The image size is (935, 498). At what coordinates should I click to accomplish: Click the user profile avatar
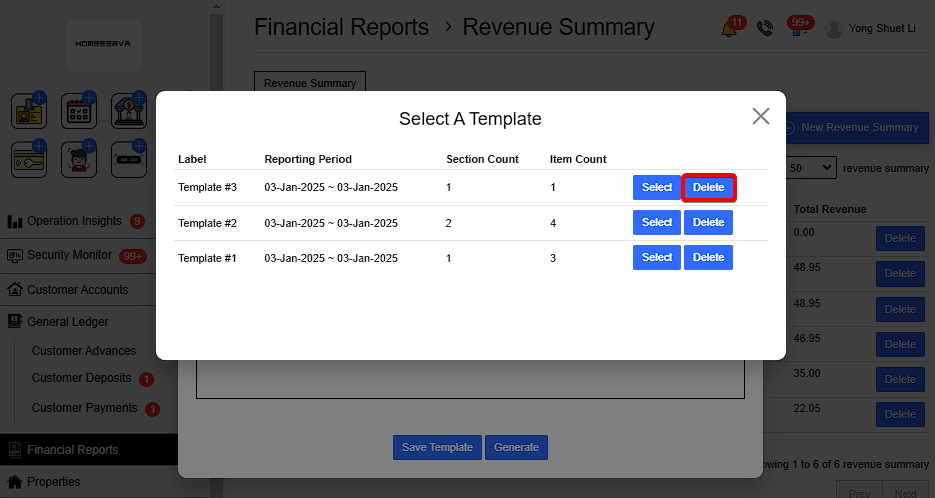[x=833, y=29]
